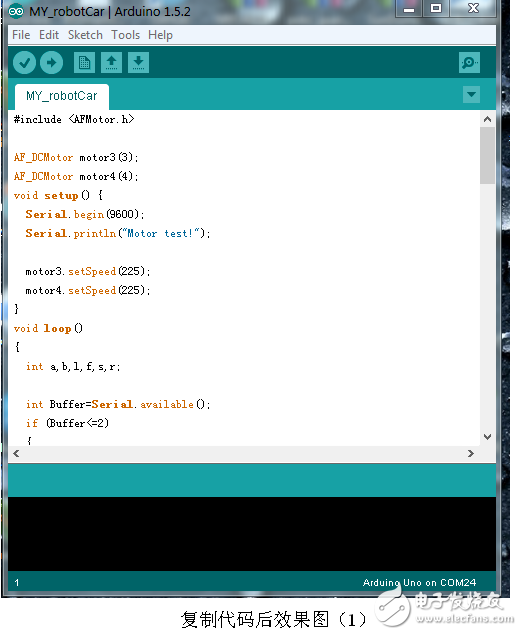
Task: Create a new sketch with New icon
Action: (84, 63)
